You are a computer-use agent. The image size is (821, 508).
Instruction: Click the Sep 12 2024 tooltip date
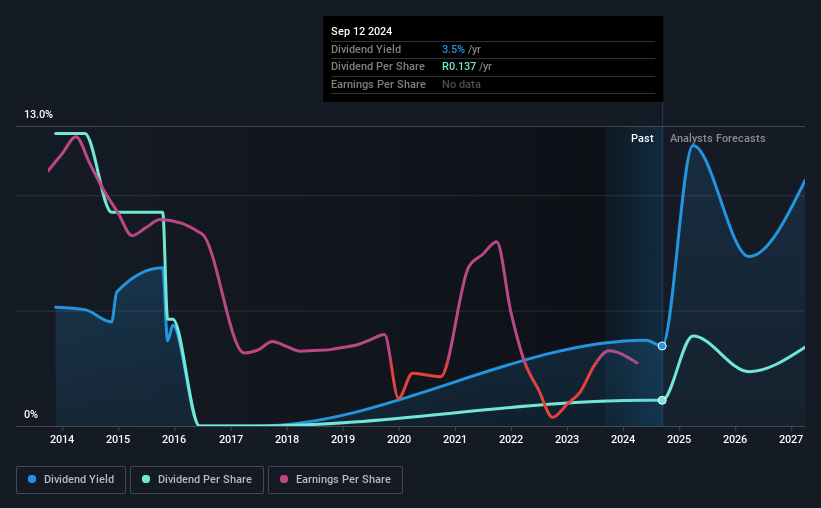pos(361,31)
